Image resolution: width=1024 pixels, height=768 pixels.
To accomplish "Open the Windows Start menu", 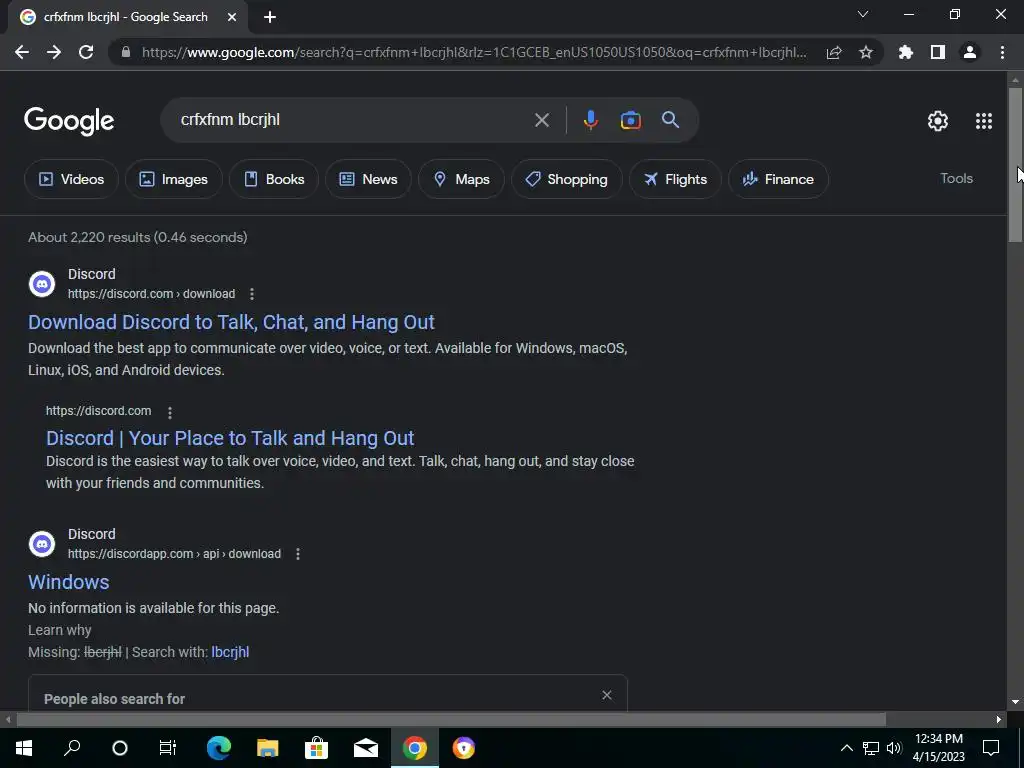I will click(24, 748).
